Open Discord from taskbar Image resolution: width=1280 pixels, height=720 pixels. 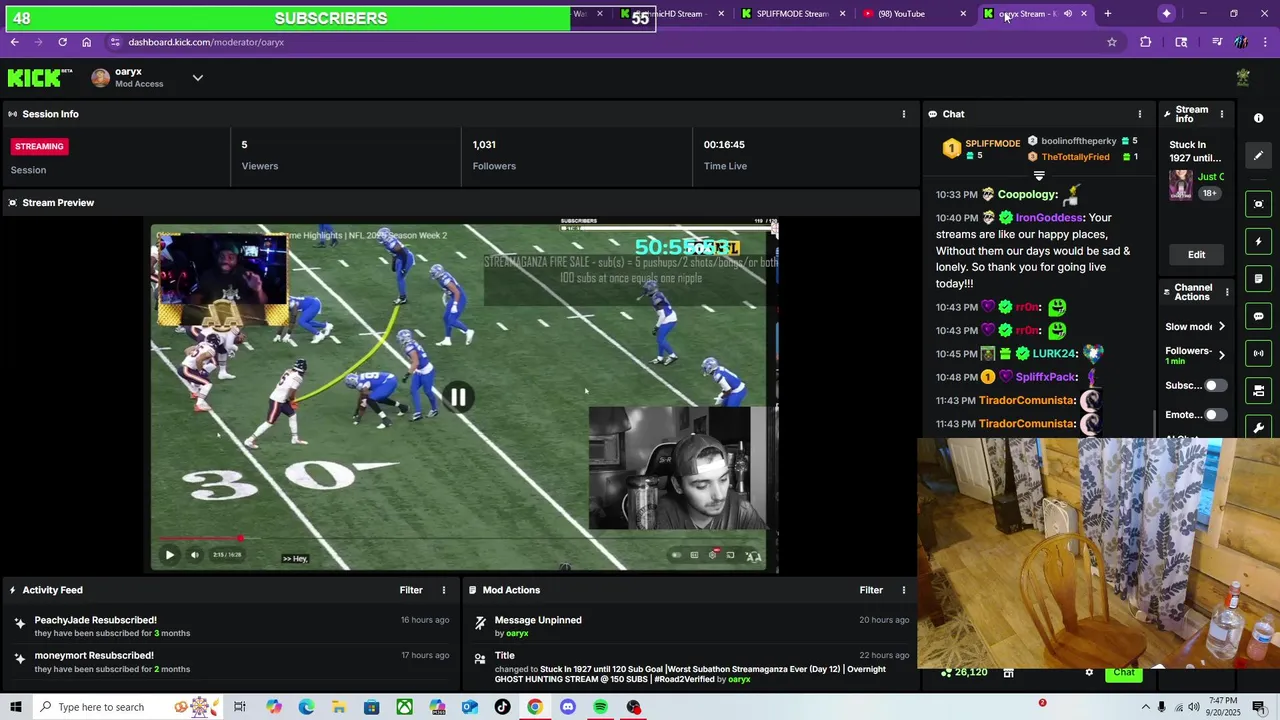pos(568,707)
